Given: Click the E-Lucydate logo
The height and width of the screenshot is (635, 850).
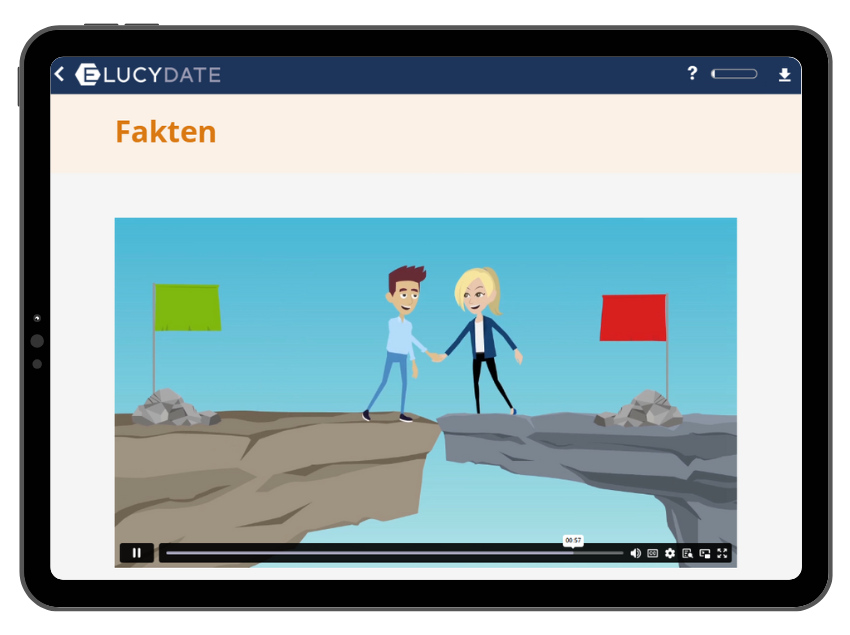Looking at the screenshot, I should [87, 75].
